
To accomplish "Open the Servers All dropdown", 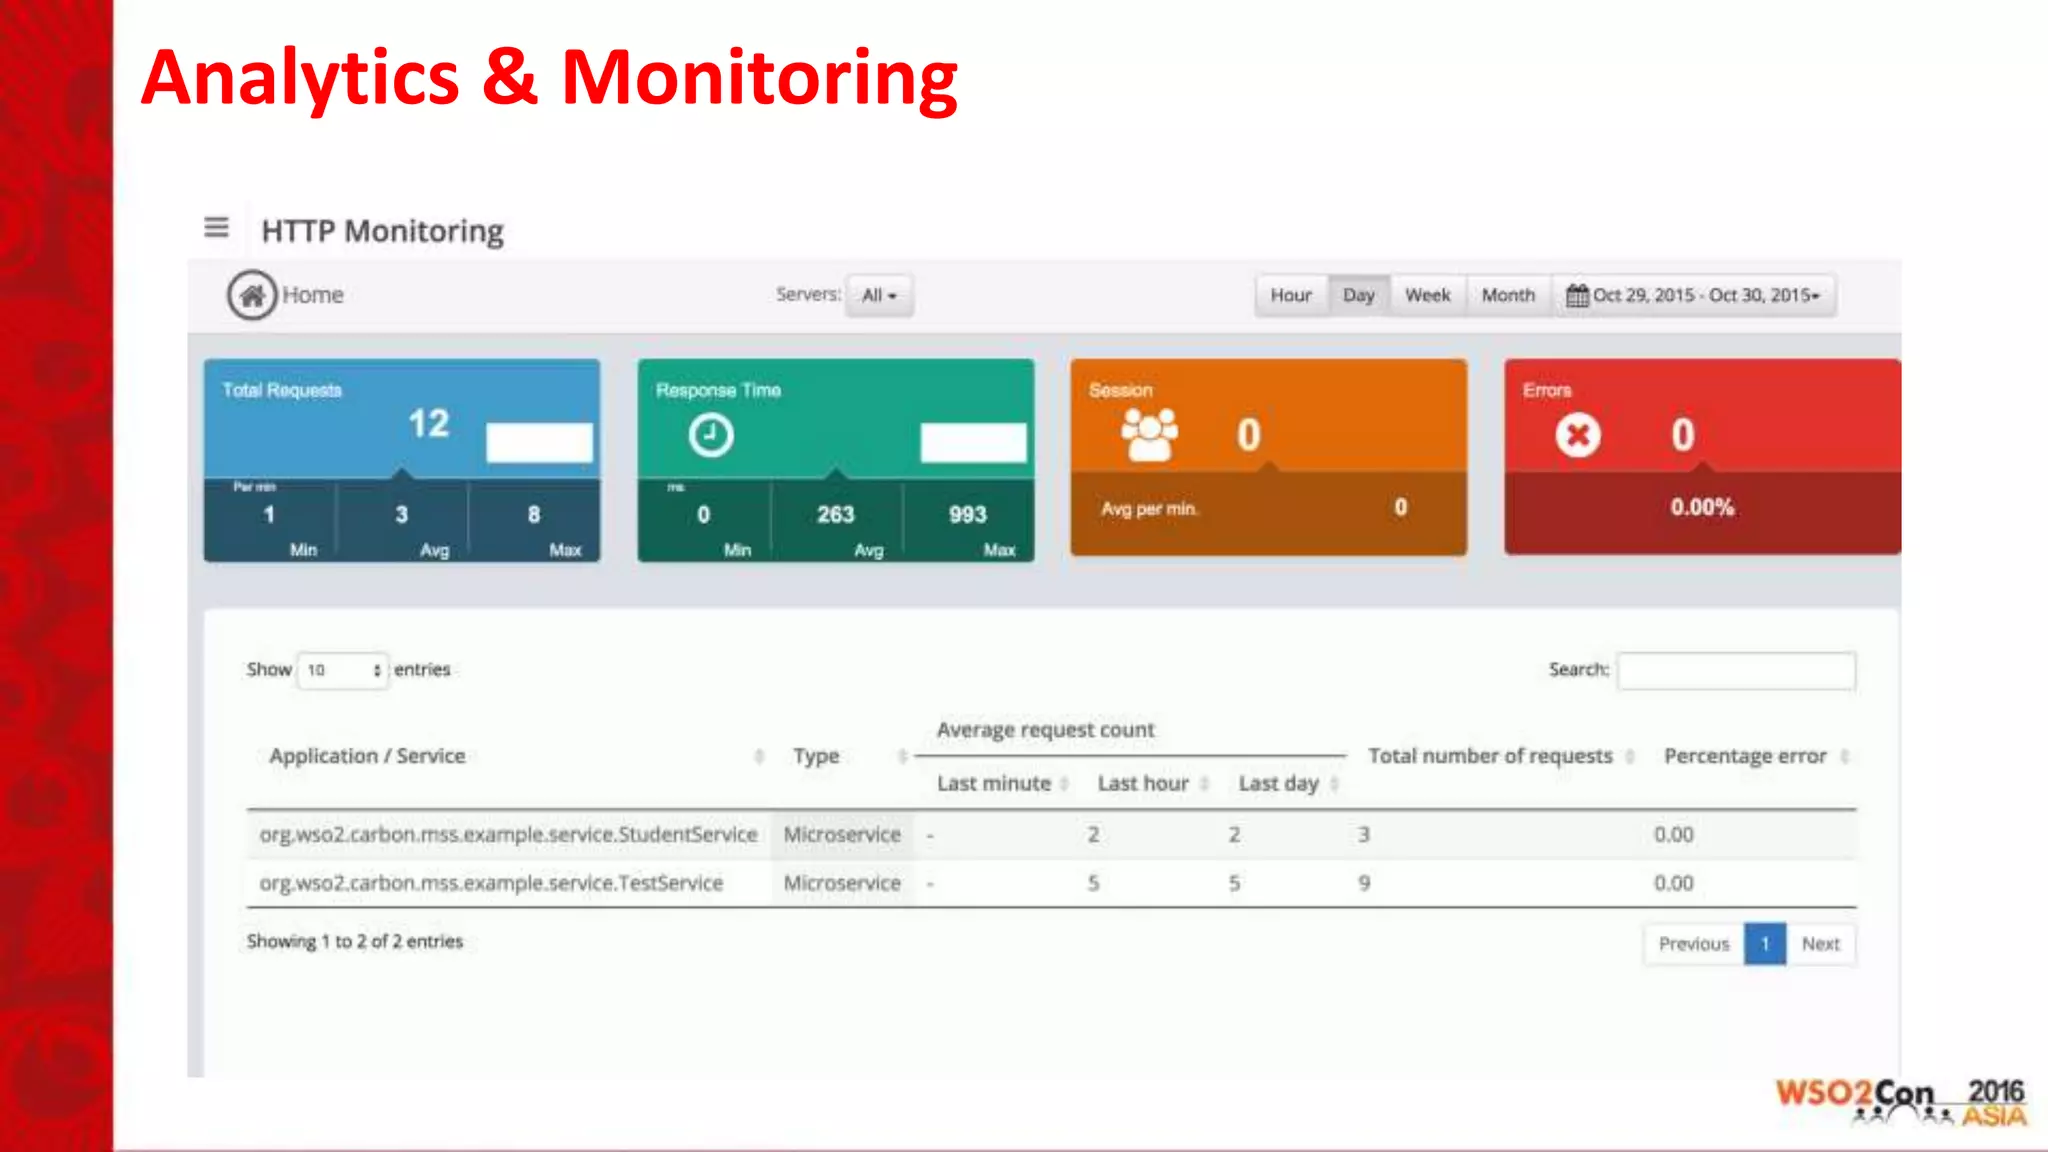I will coord(879,295).
